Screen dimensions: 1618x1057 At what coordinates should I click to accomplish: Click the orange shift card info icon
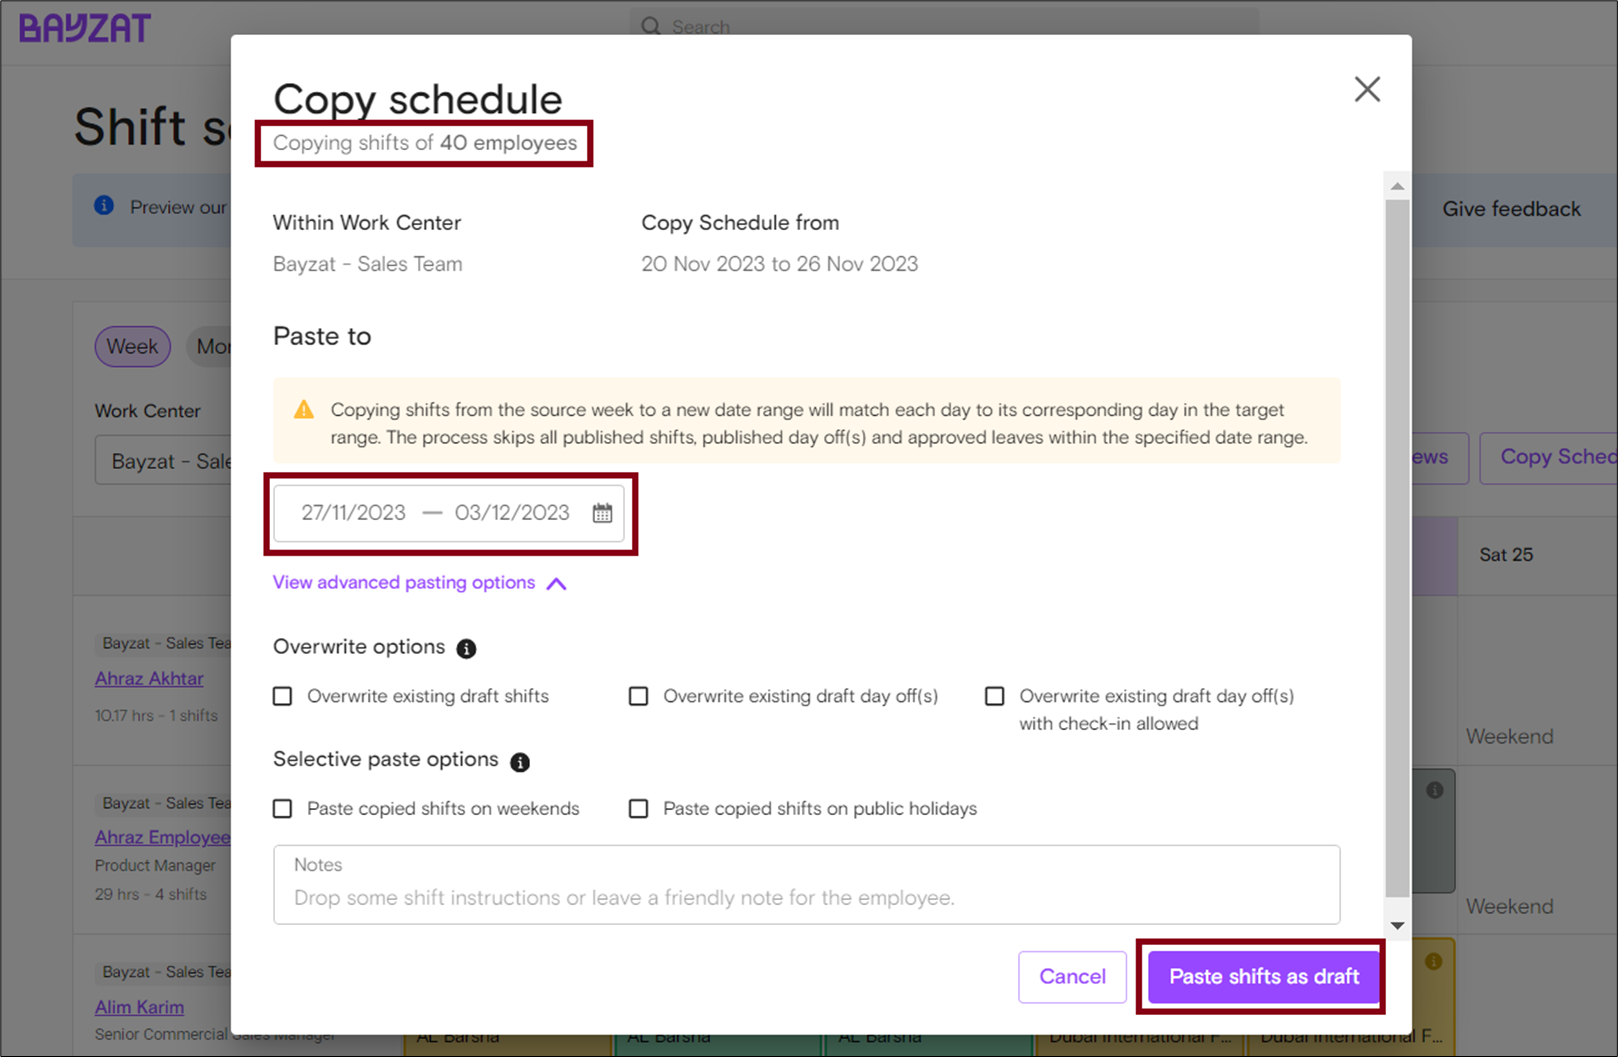[1434, 961]
